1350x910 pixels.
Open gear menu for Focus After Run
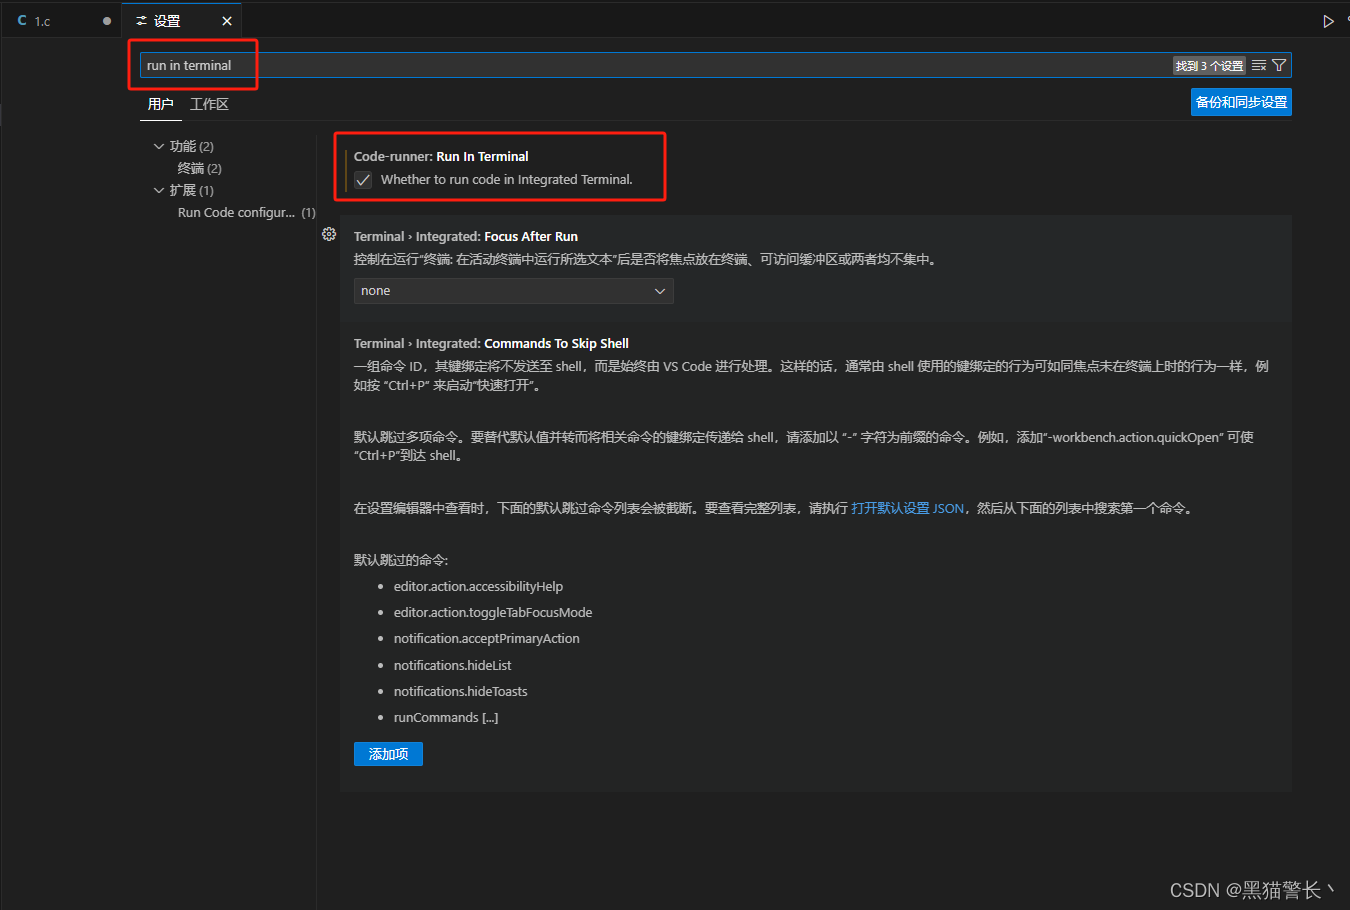(329, 234)
